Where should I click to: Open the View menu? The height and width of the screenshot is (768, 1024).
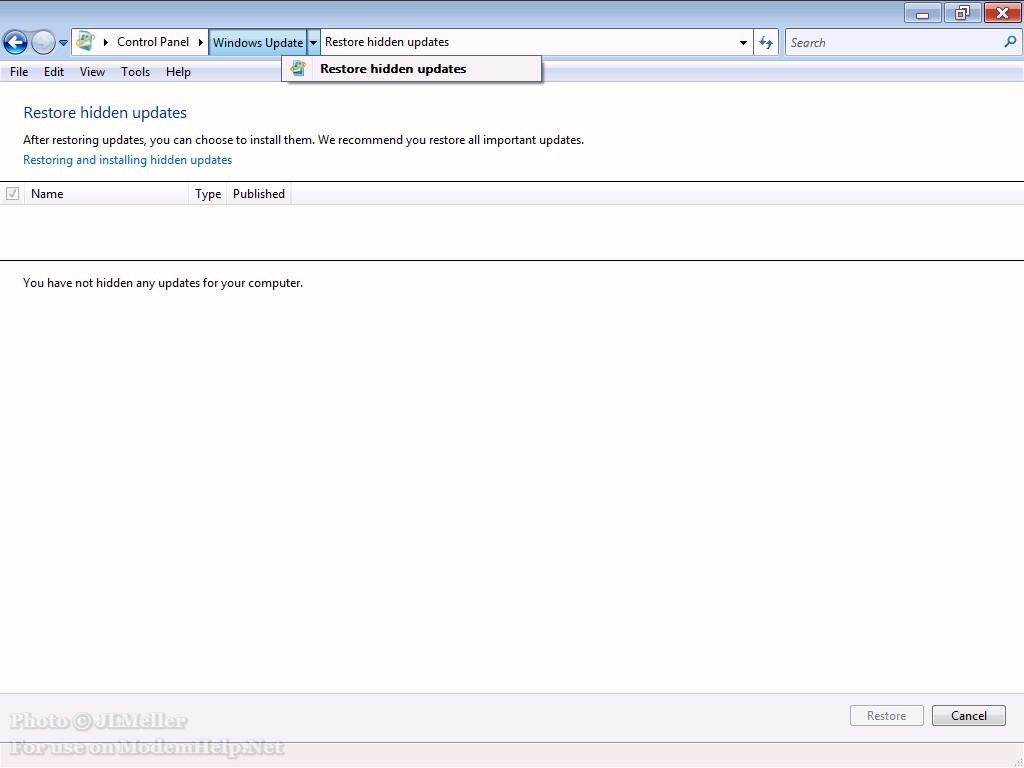(x=92, y=72)
